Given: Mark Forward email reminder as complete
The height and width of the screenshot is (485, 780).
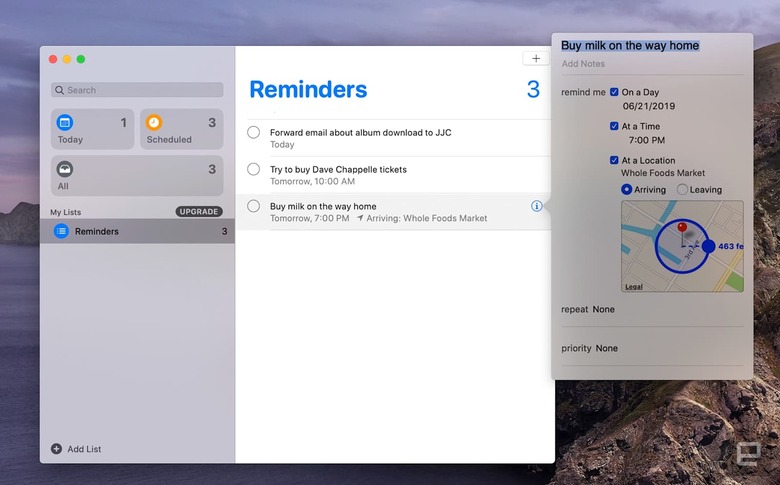Looking at the screenshot, I should click(253, 132).
